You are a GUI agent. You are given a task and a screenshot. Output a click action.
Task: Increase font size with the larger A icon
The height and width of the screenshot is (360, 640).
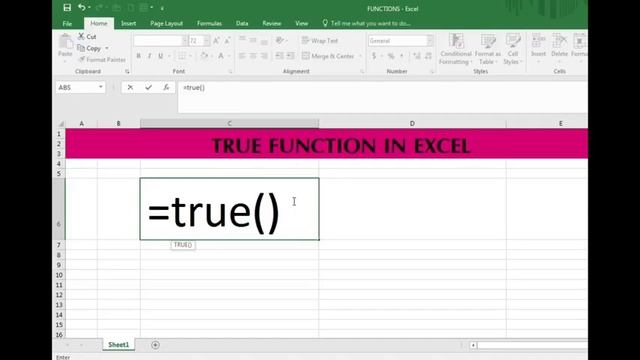216,40
